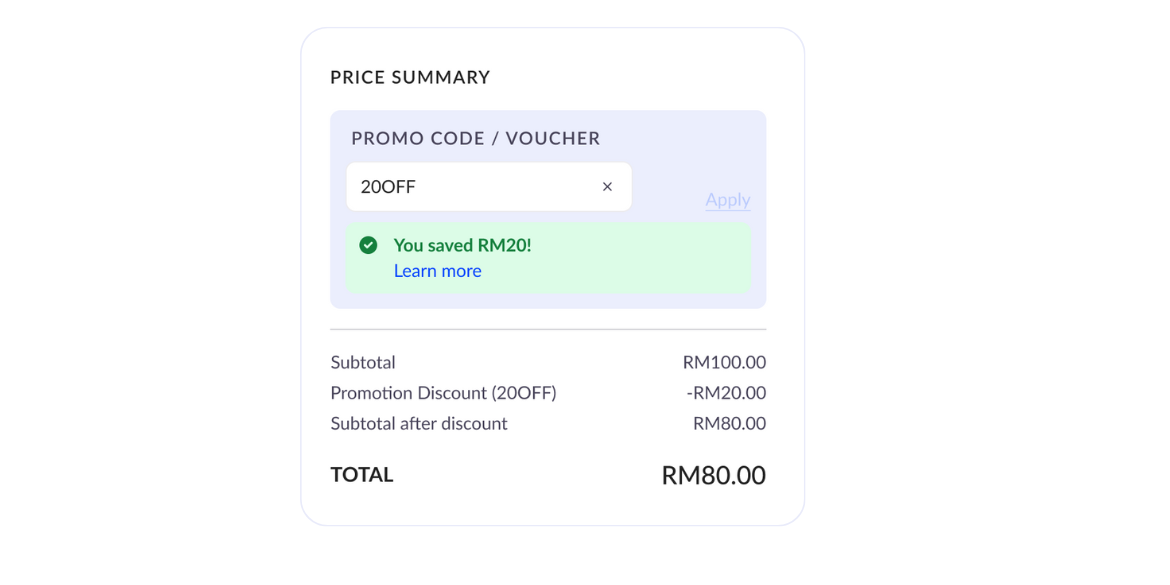
Task: Click the Promotion Discount (20OFF) label
Action: pos(443,393)
